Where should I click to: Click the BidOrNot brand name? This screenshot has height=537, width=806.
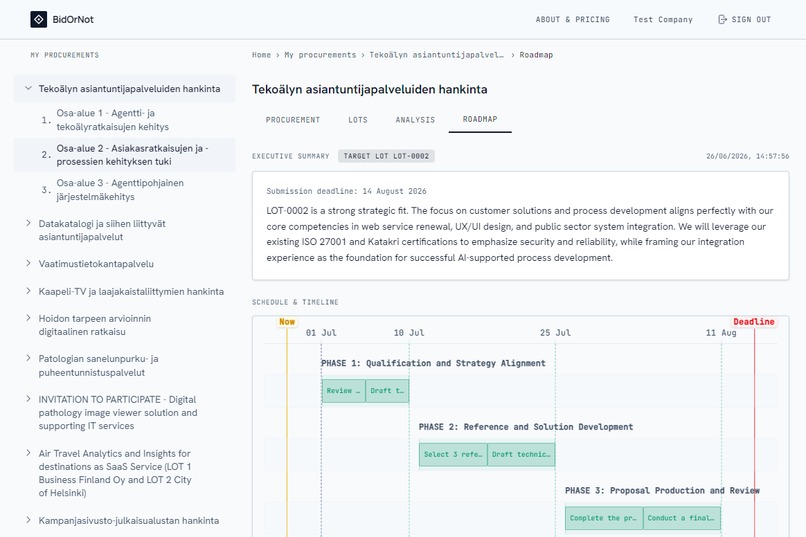(x=73, y=20)
